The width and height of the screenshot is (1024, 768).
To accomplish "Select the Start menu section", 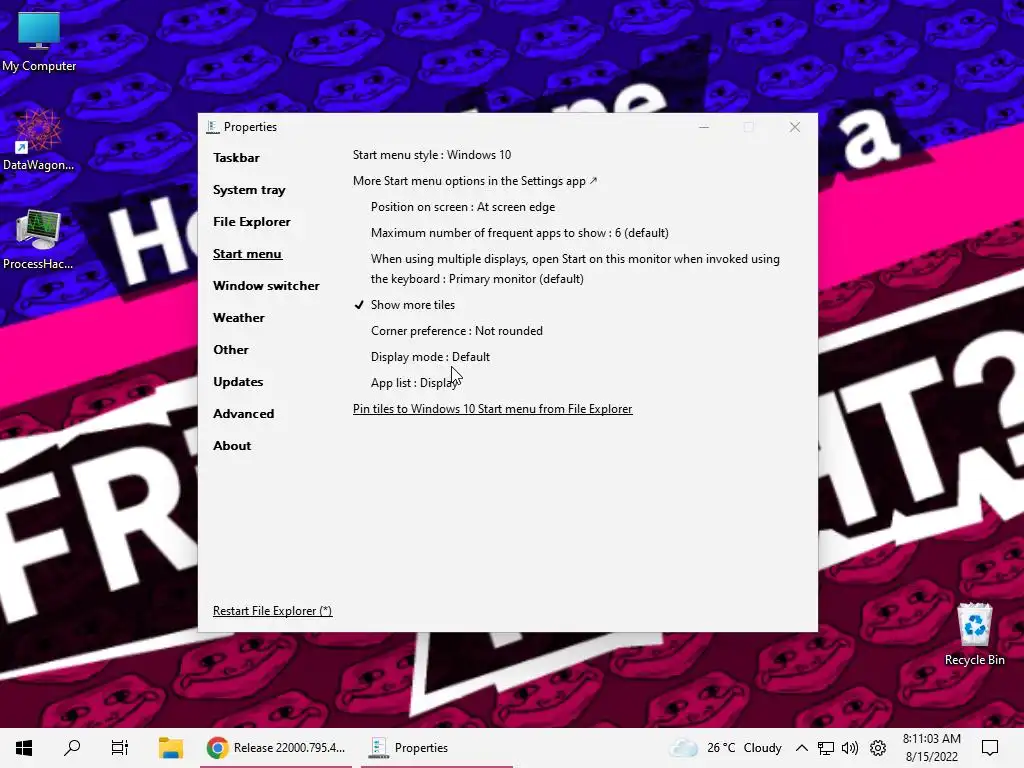I will (247, 253).
